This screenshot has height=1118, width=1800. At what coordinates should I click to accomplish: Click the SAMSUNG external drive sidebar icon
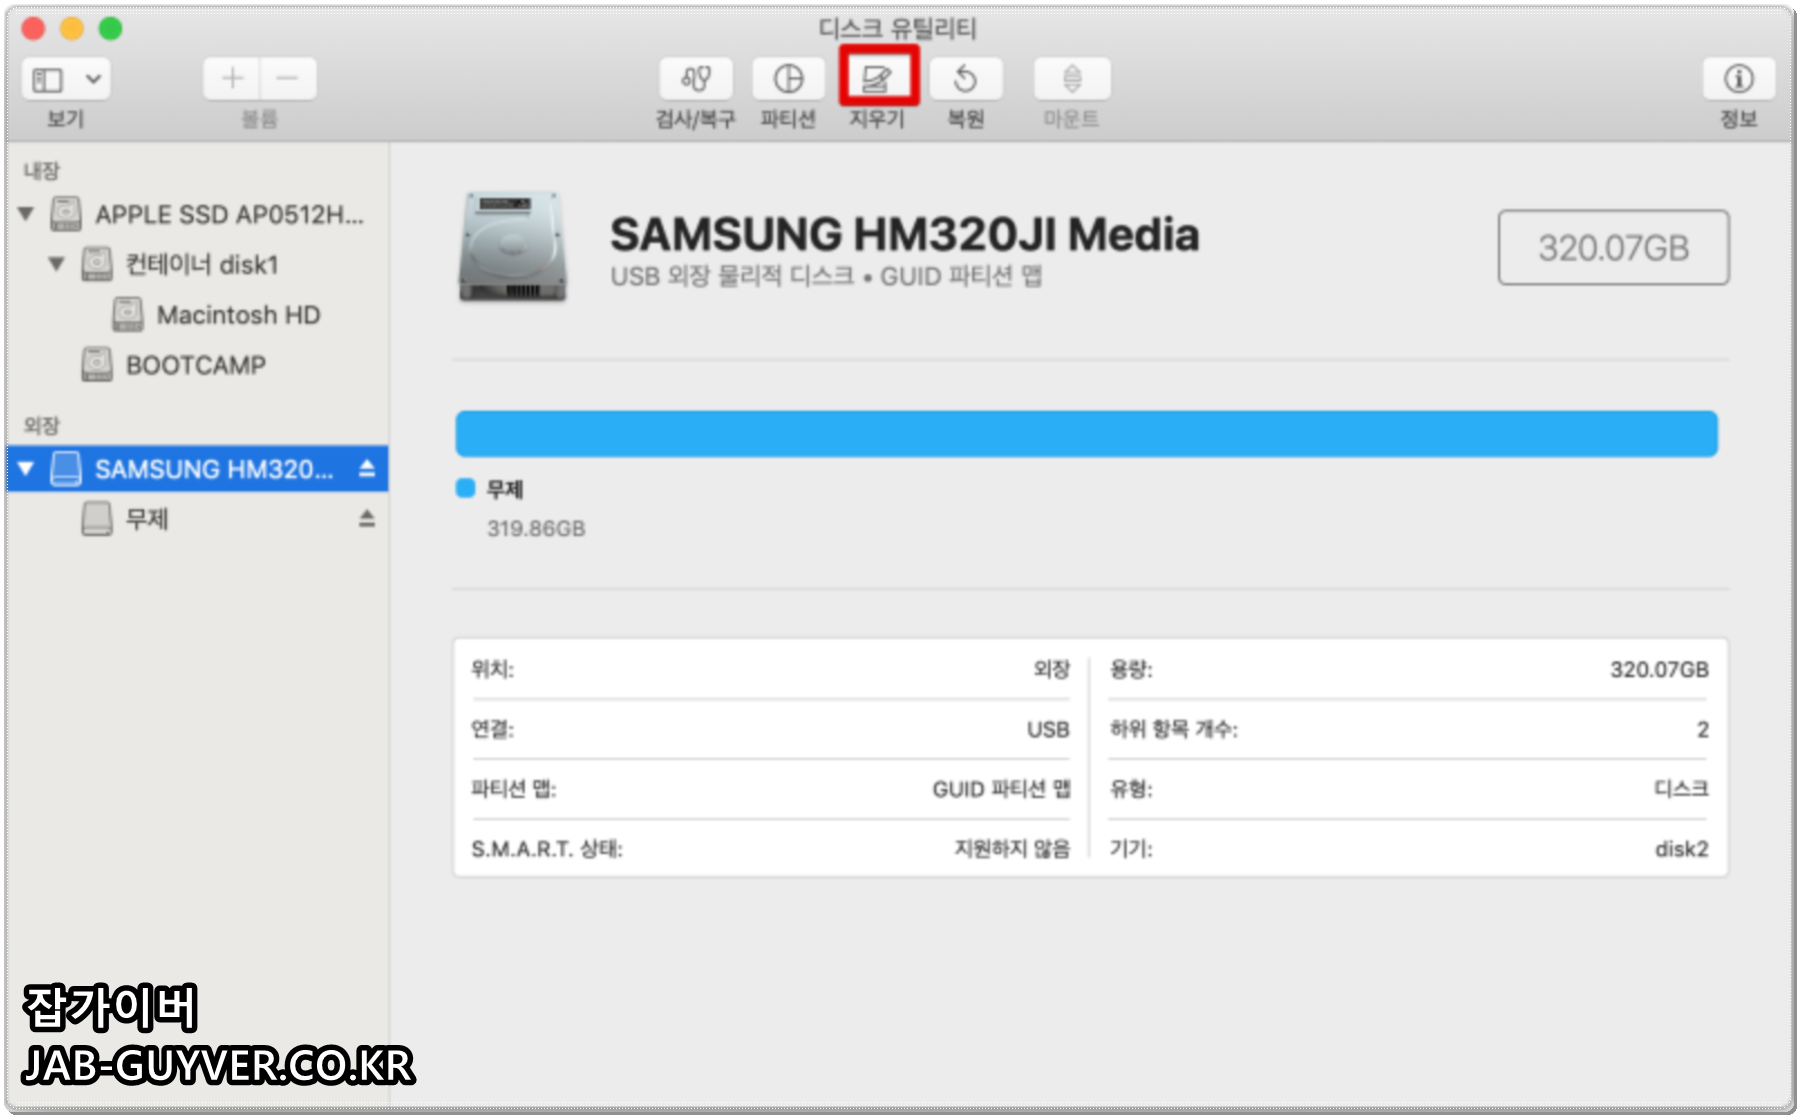66,468
